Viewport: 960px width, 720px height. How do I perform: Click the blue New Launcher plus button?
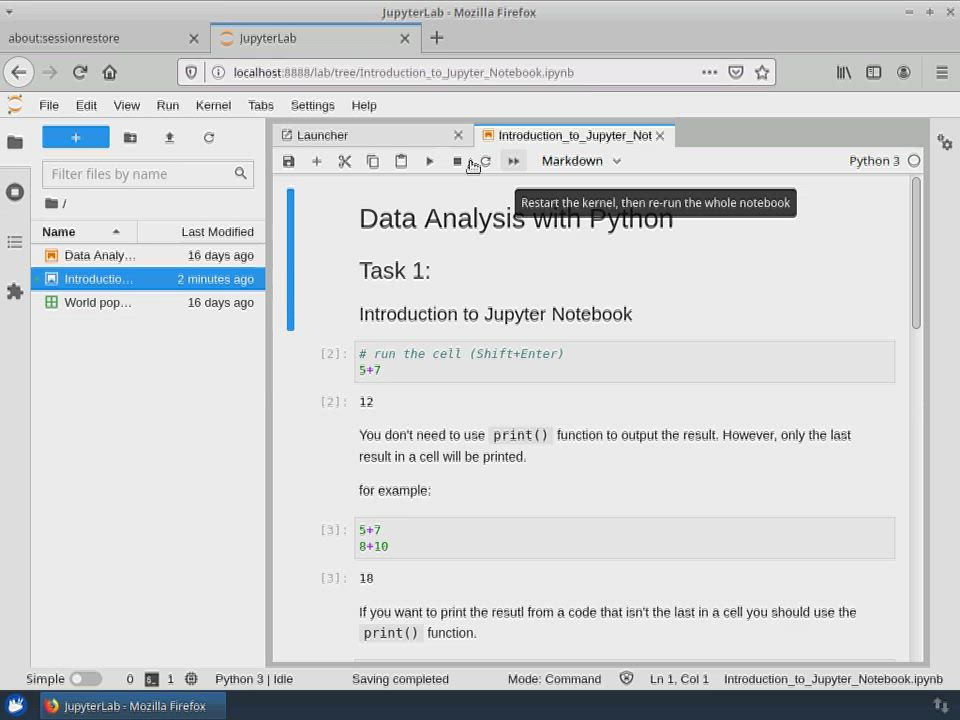pos(76,137)
